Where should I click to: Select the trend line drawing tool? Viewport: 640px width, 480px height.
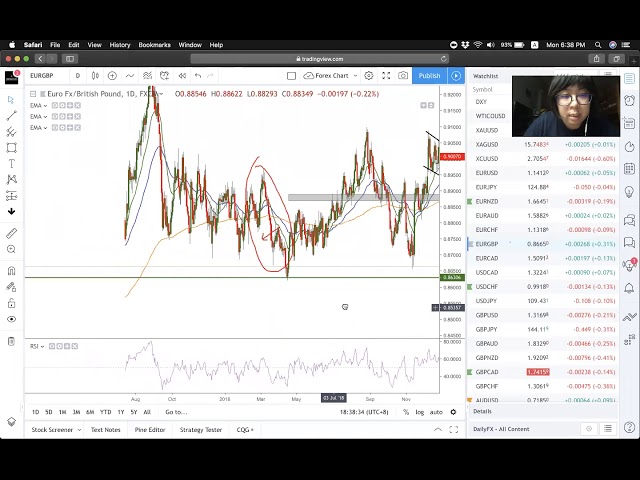click(x=11, y=116)
